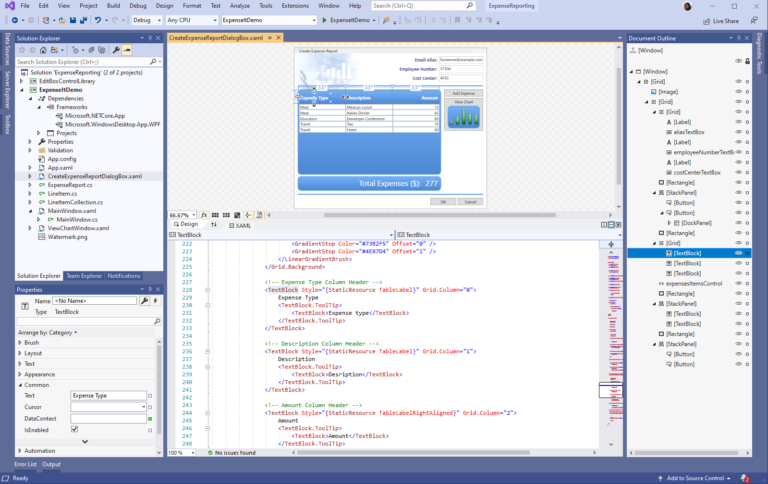Open the Extensions menu
Viewport: 768px width, 484px height.
point(295,6)
